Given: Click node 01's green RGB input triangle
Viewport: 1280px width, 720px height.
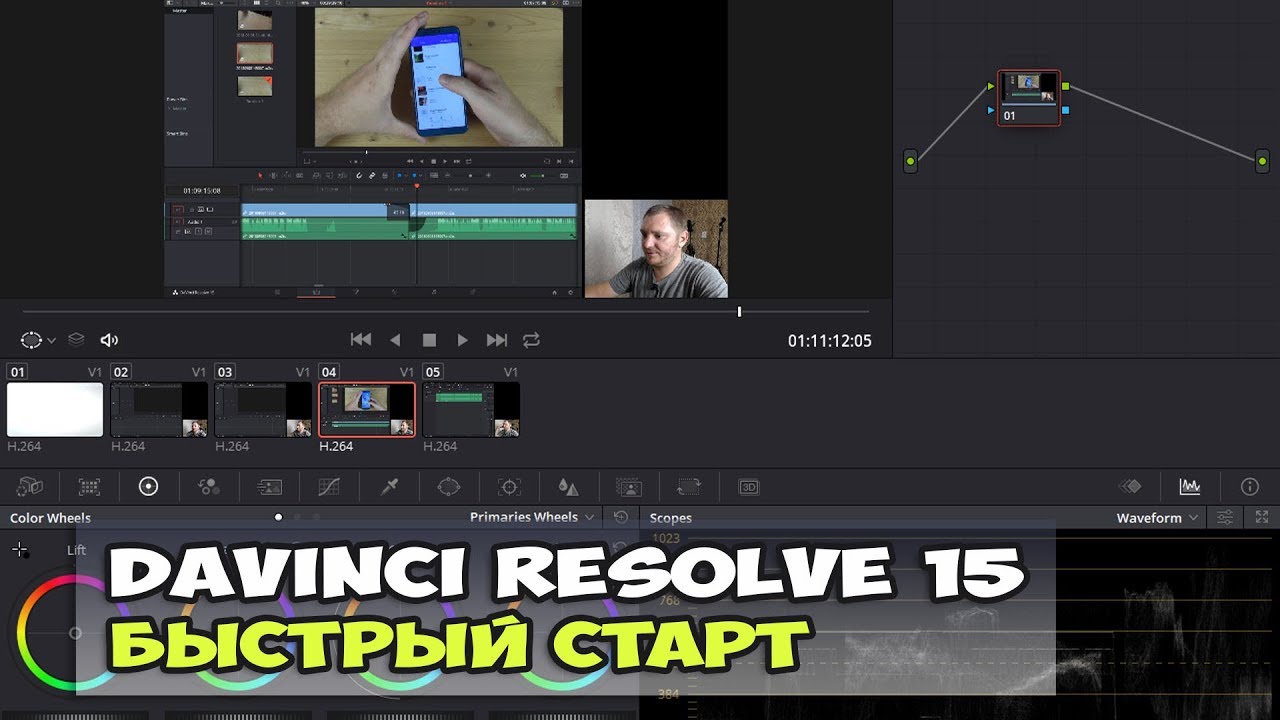Looking at the screenshot, I should [991, 86].
